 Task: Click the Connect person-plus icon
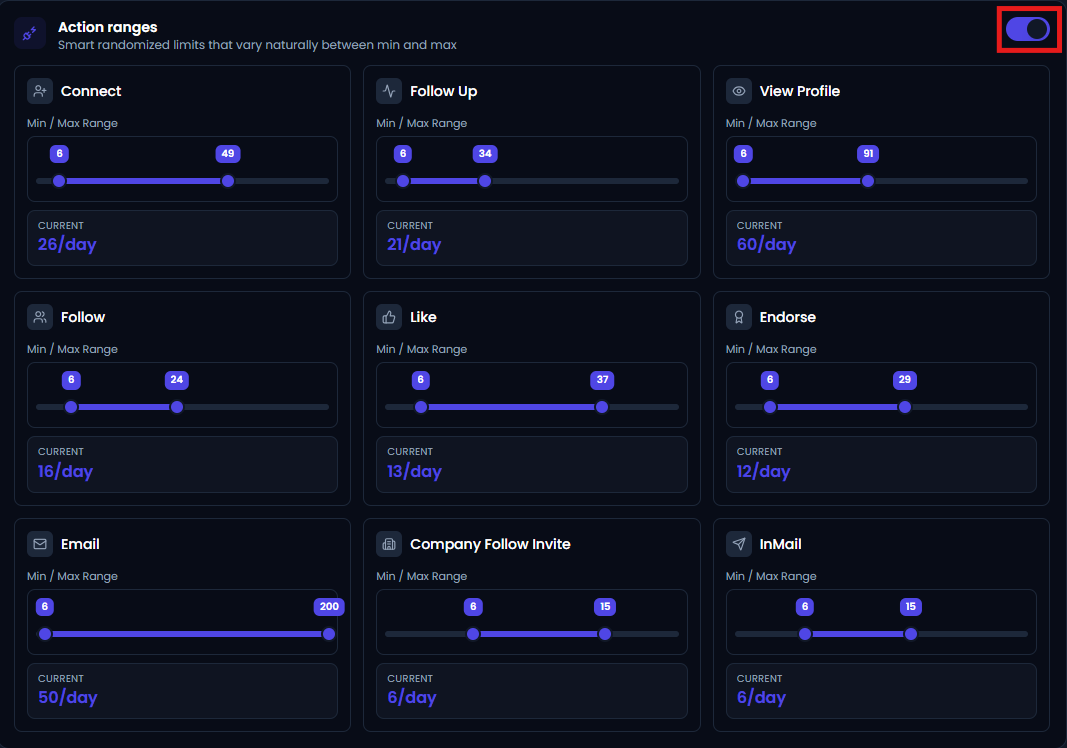[40, 91]
